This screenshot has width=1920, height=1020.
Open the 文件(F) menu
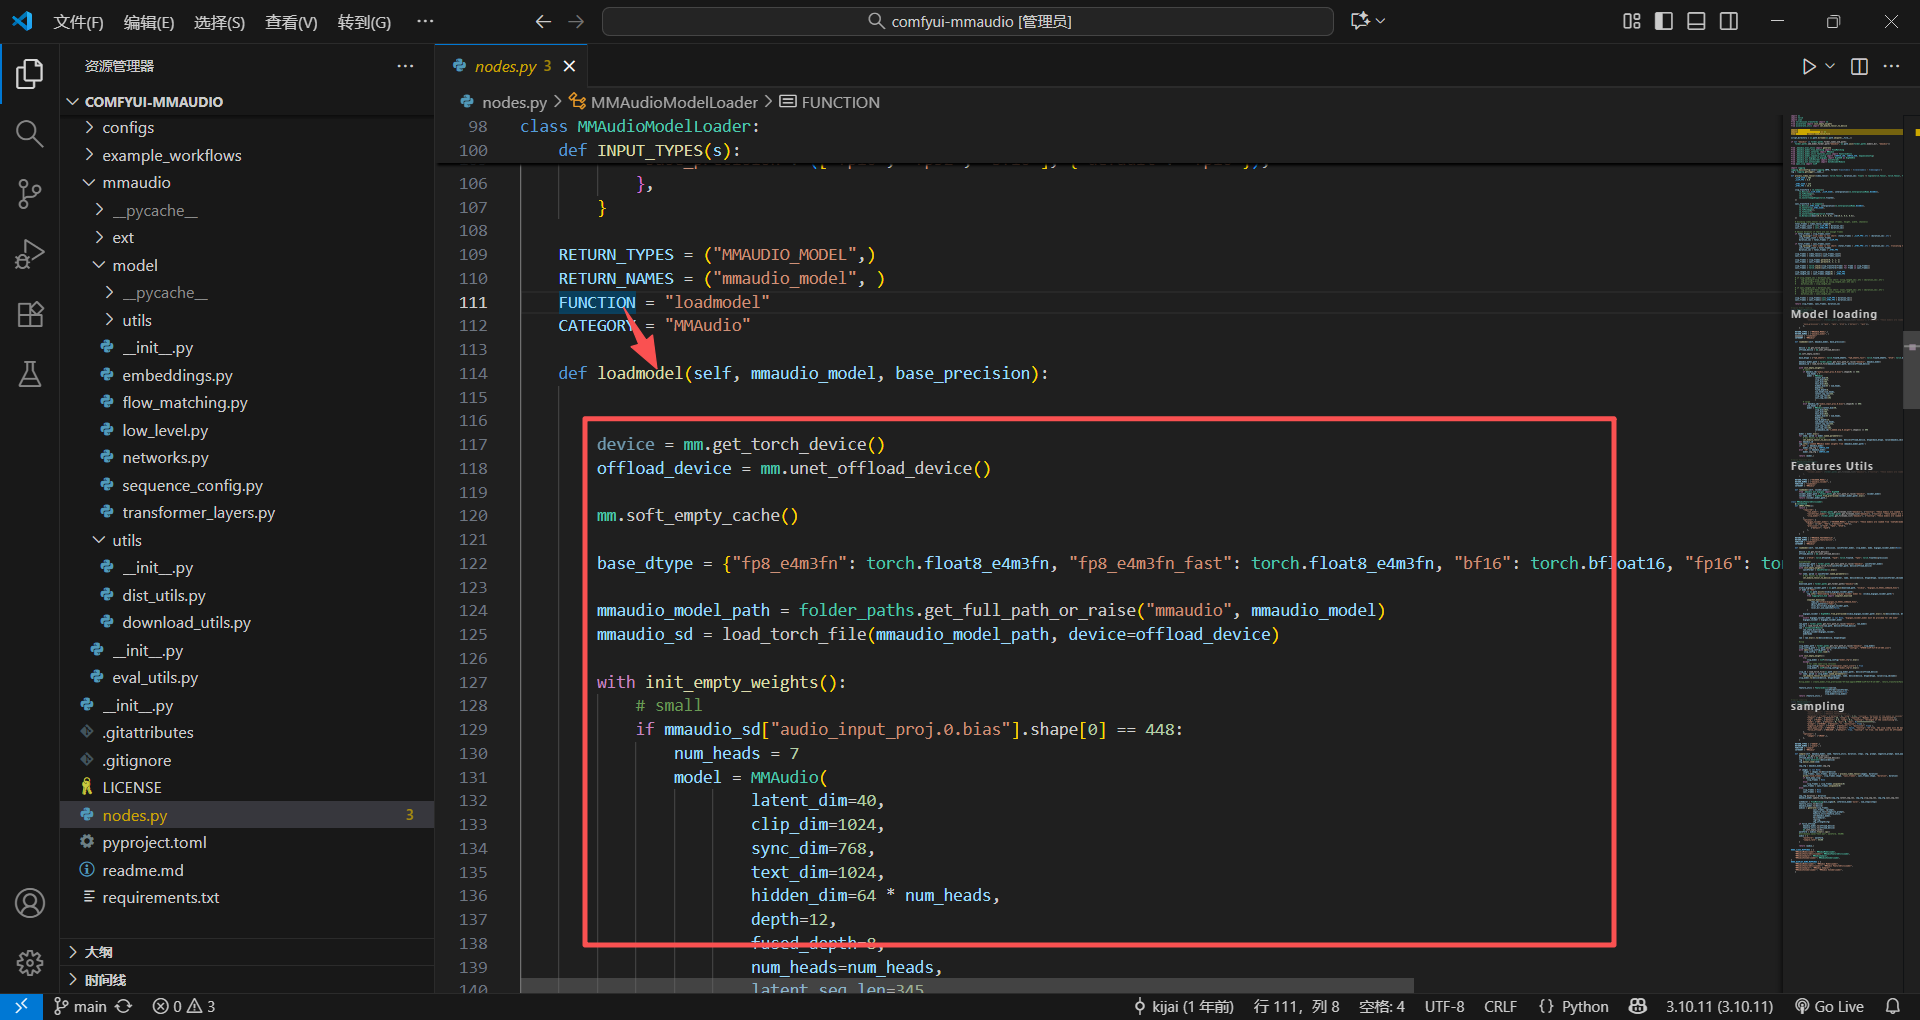tap(78, 22)
